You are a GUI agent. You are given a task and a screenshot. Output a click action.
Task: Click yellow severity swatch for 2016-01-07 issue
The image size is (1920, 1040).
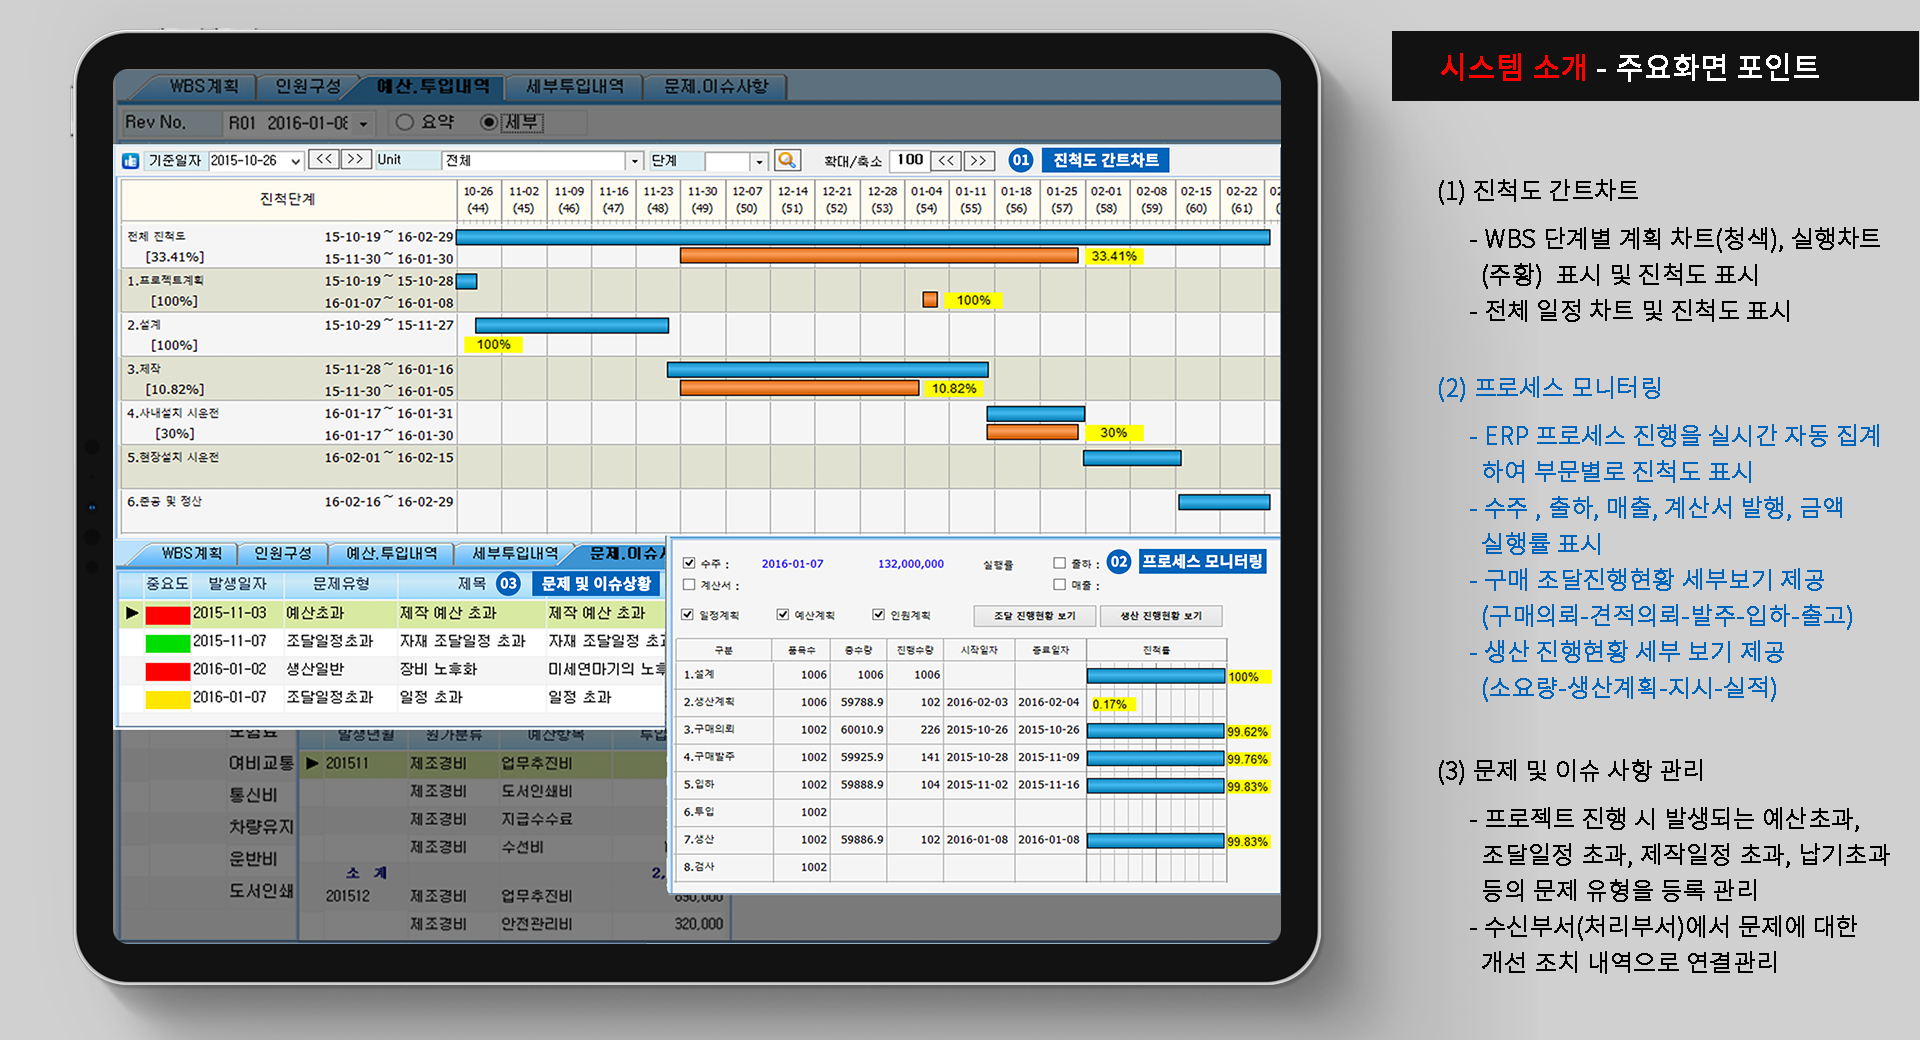[x=167, y=698]
